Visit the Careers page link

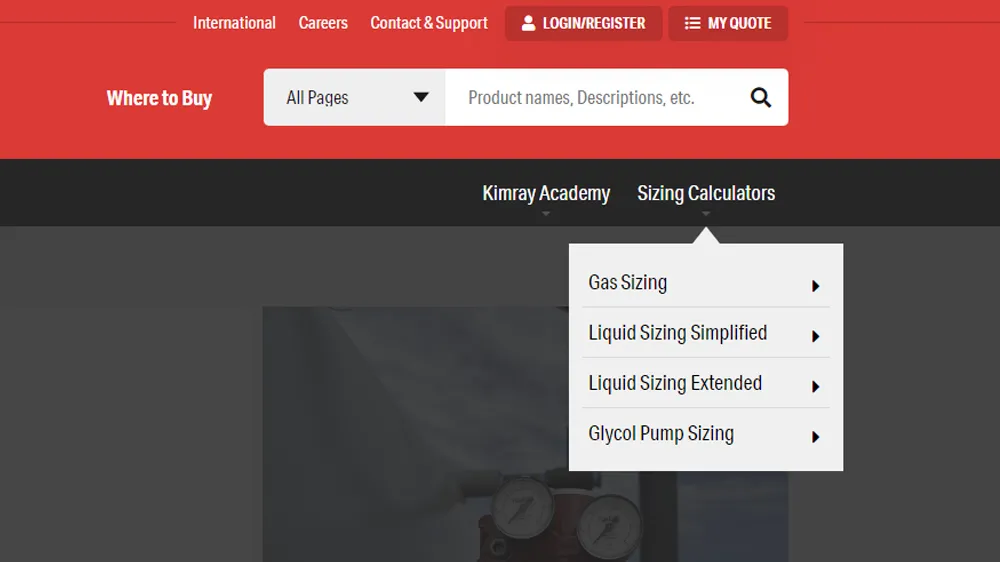(323, 23)
